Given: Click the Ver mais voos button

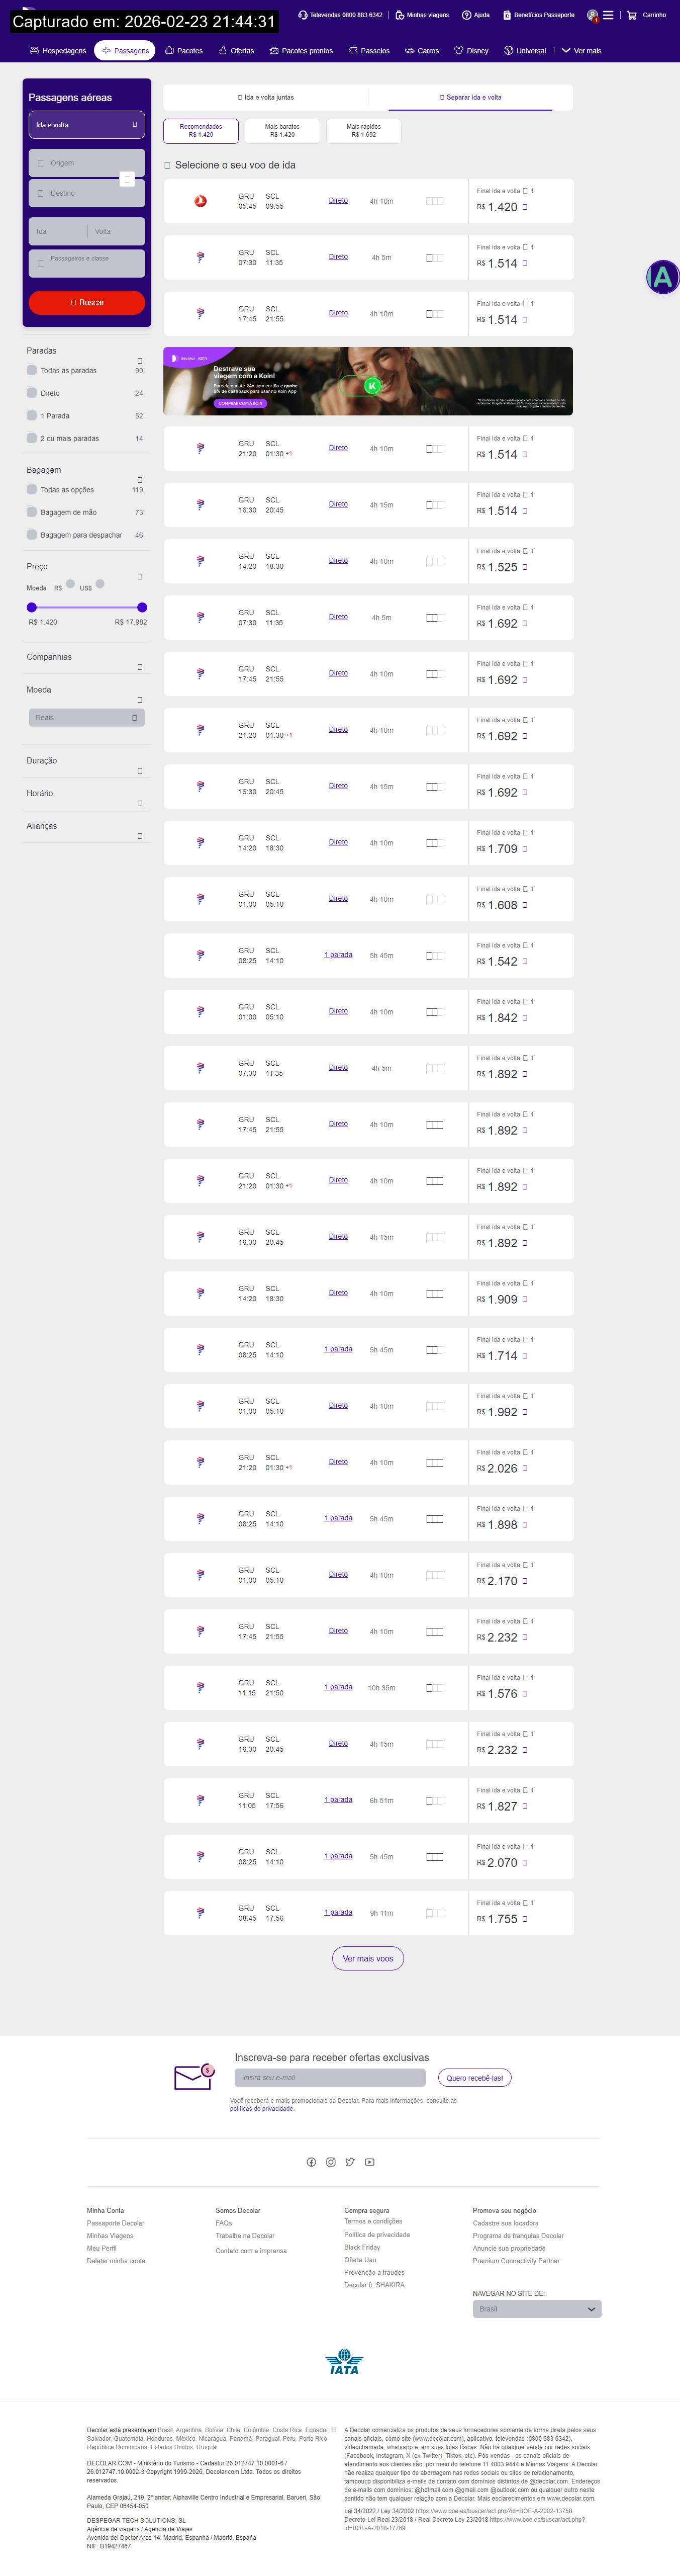Looking at the screenshot, I should pos(367,1958).
